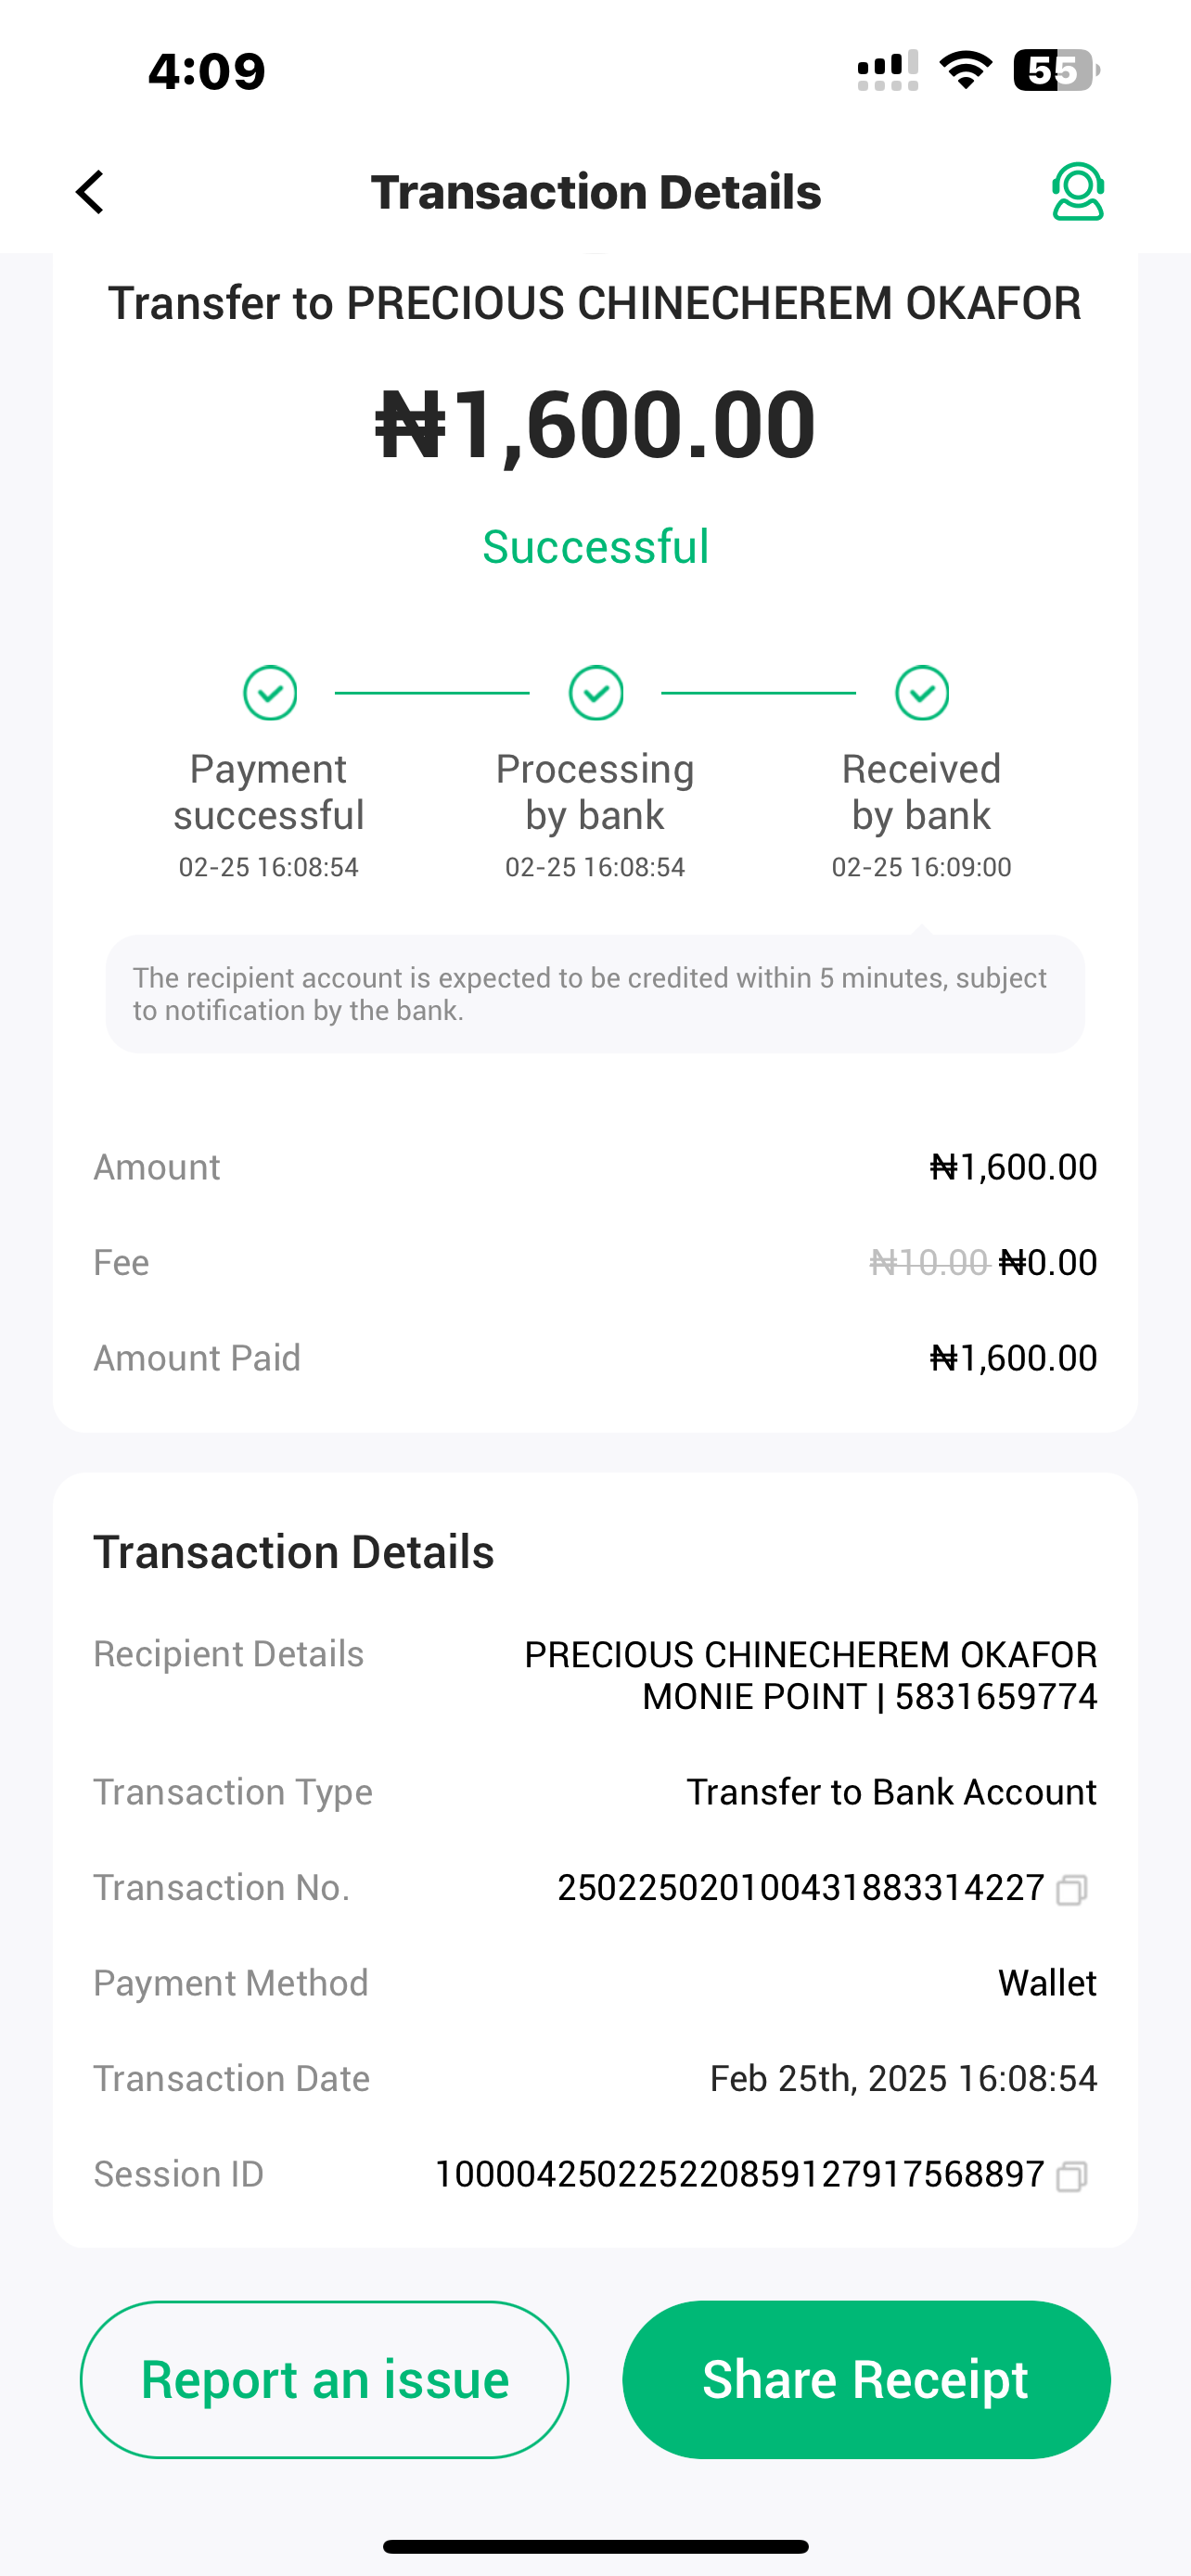
Task: Copy the Session ID via copy icon
Action: click(x=1071, y=2177)
